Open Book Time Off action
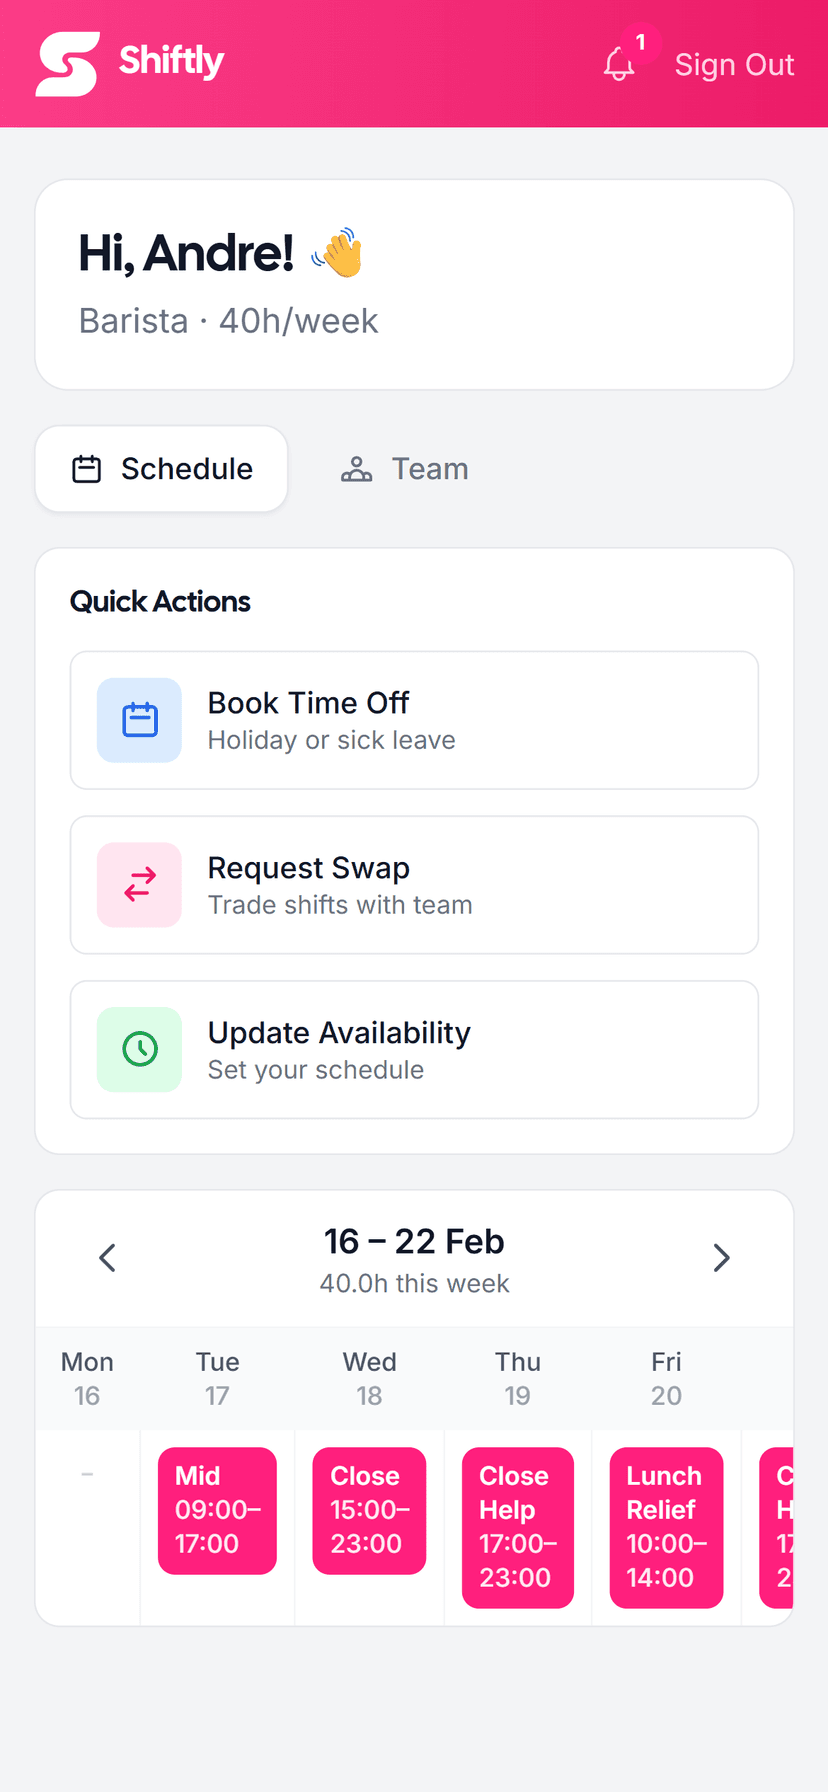828x1792 pixels. coord(414,720)
